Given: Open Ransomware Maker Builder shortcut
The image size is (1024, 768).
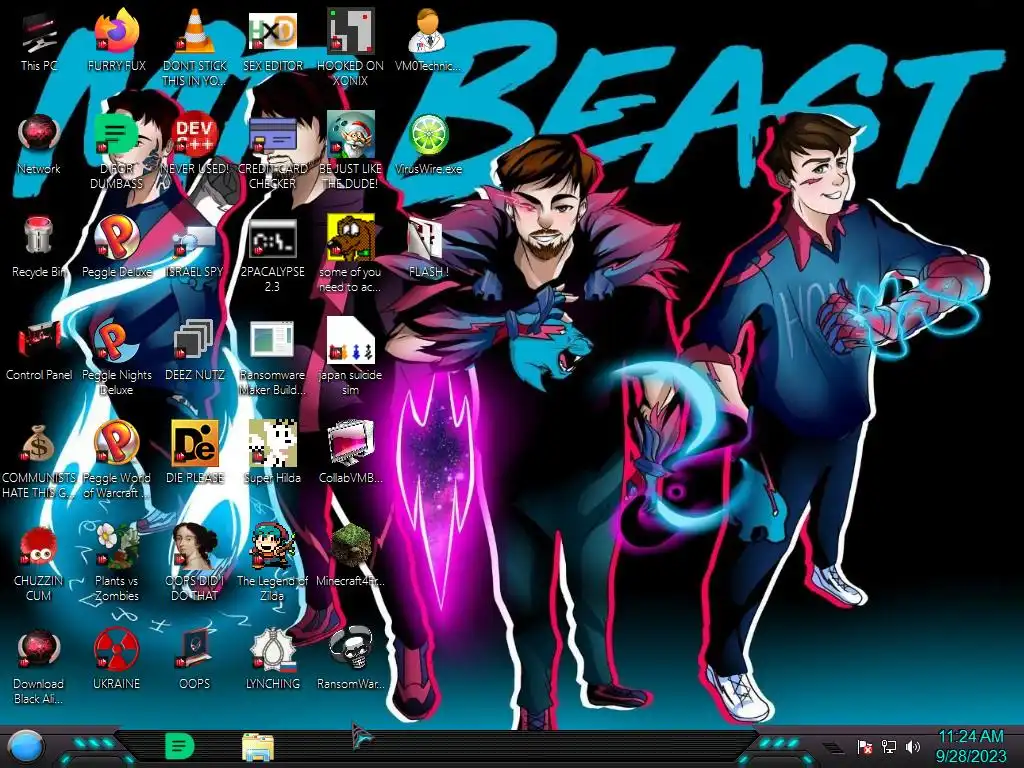Looking at the screenshot, I should tap(273, 358).
